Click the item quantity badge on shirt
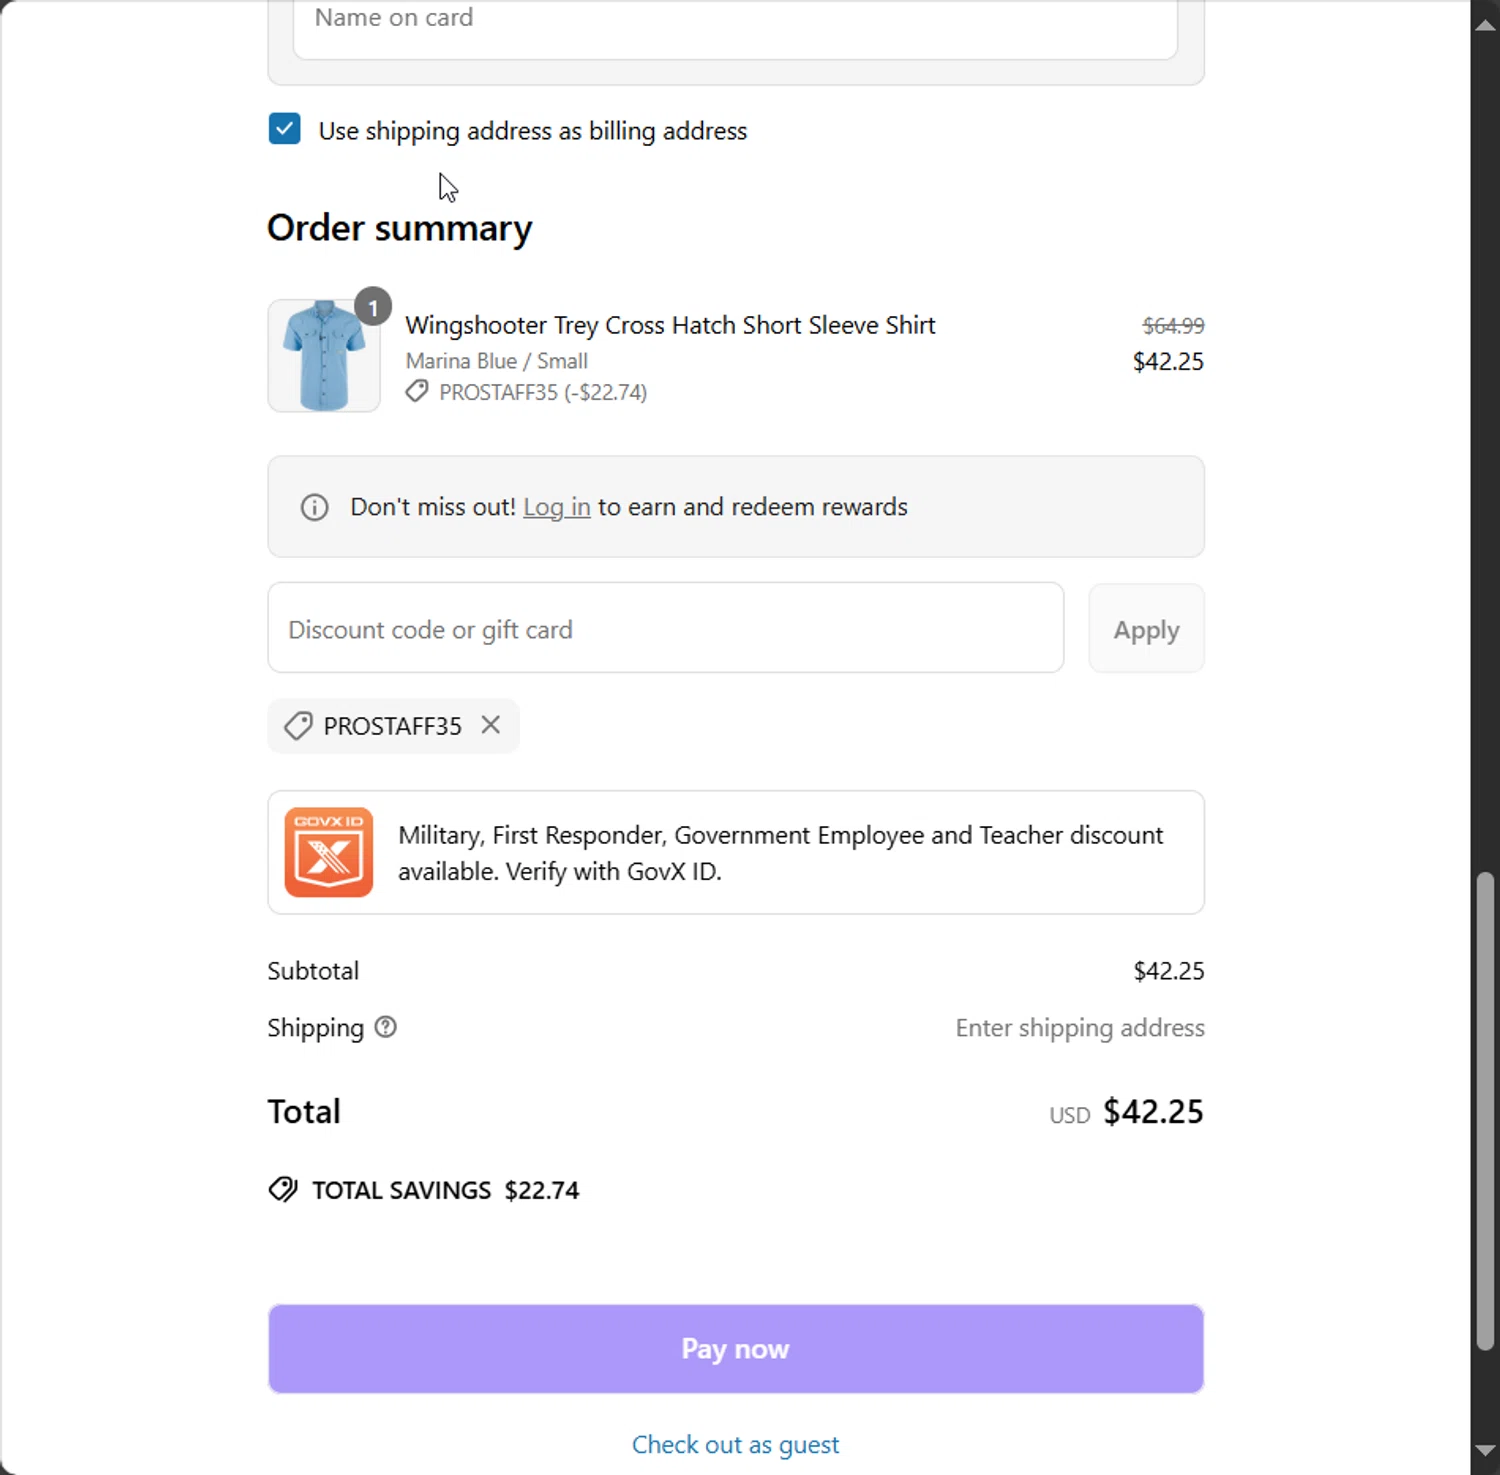 373,307
